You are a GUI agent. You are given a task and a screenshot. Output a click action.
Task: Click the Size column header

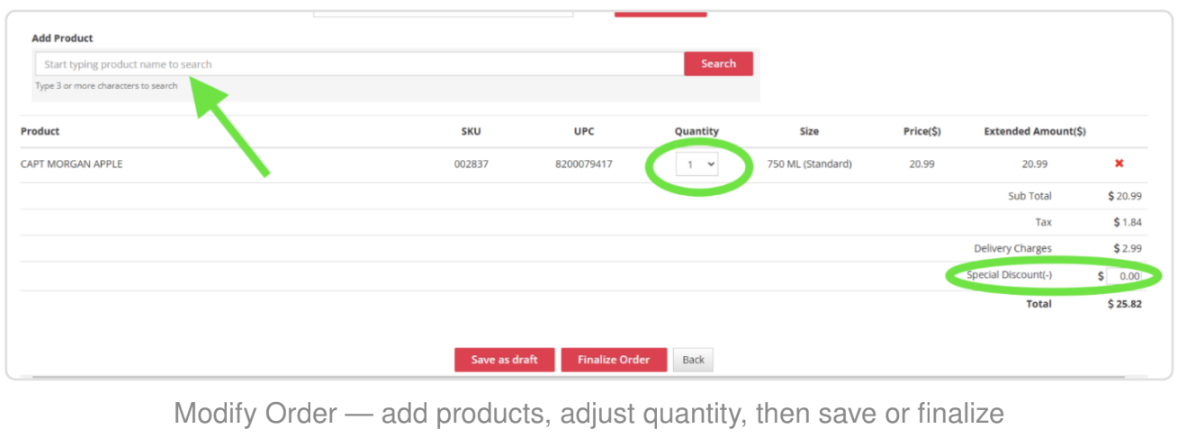[809, 132]
